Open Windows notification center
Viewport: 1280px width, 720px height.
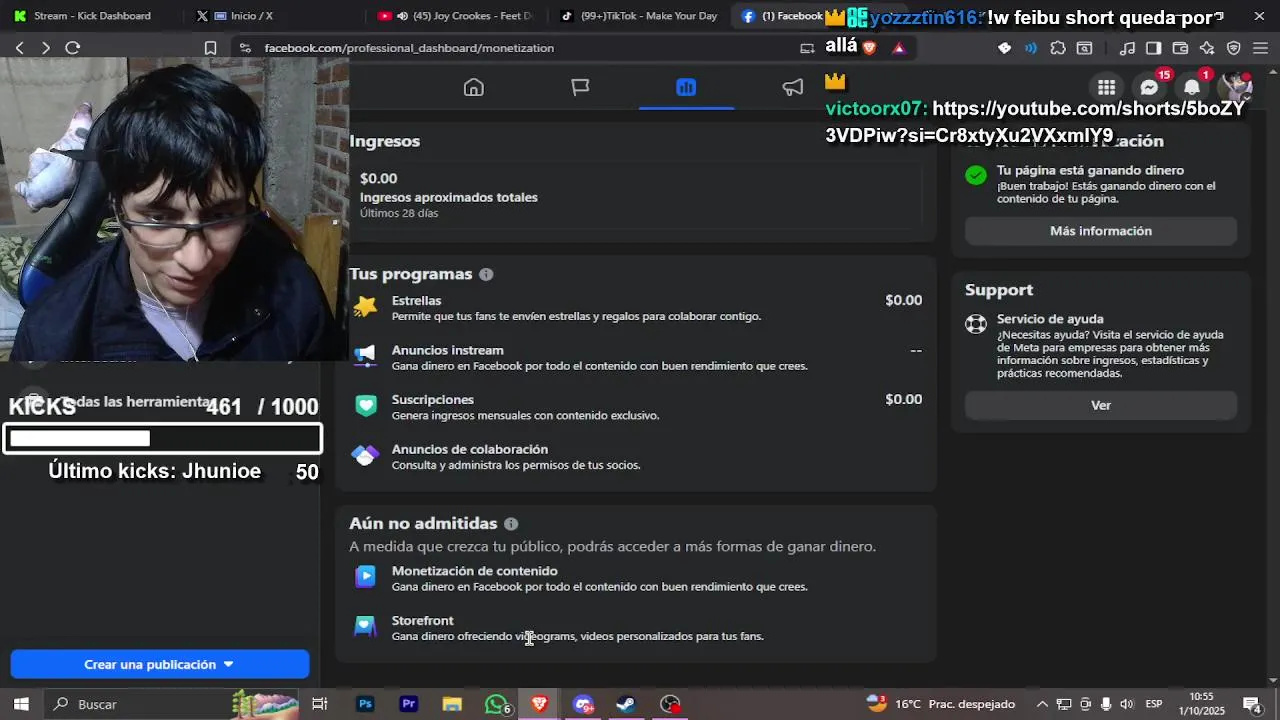point(1251,704)
